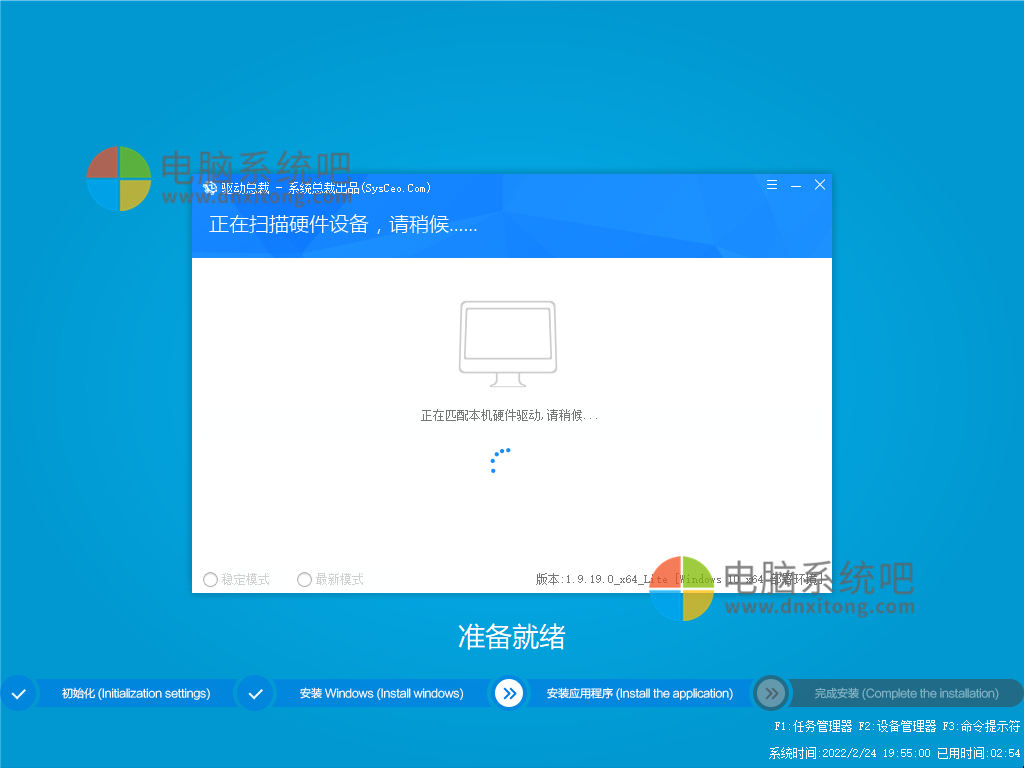Click the 驱动总裁 application icon in title bar

(210, 187)
